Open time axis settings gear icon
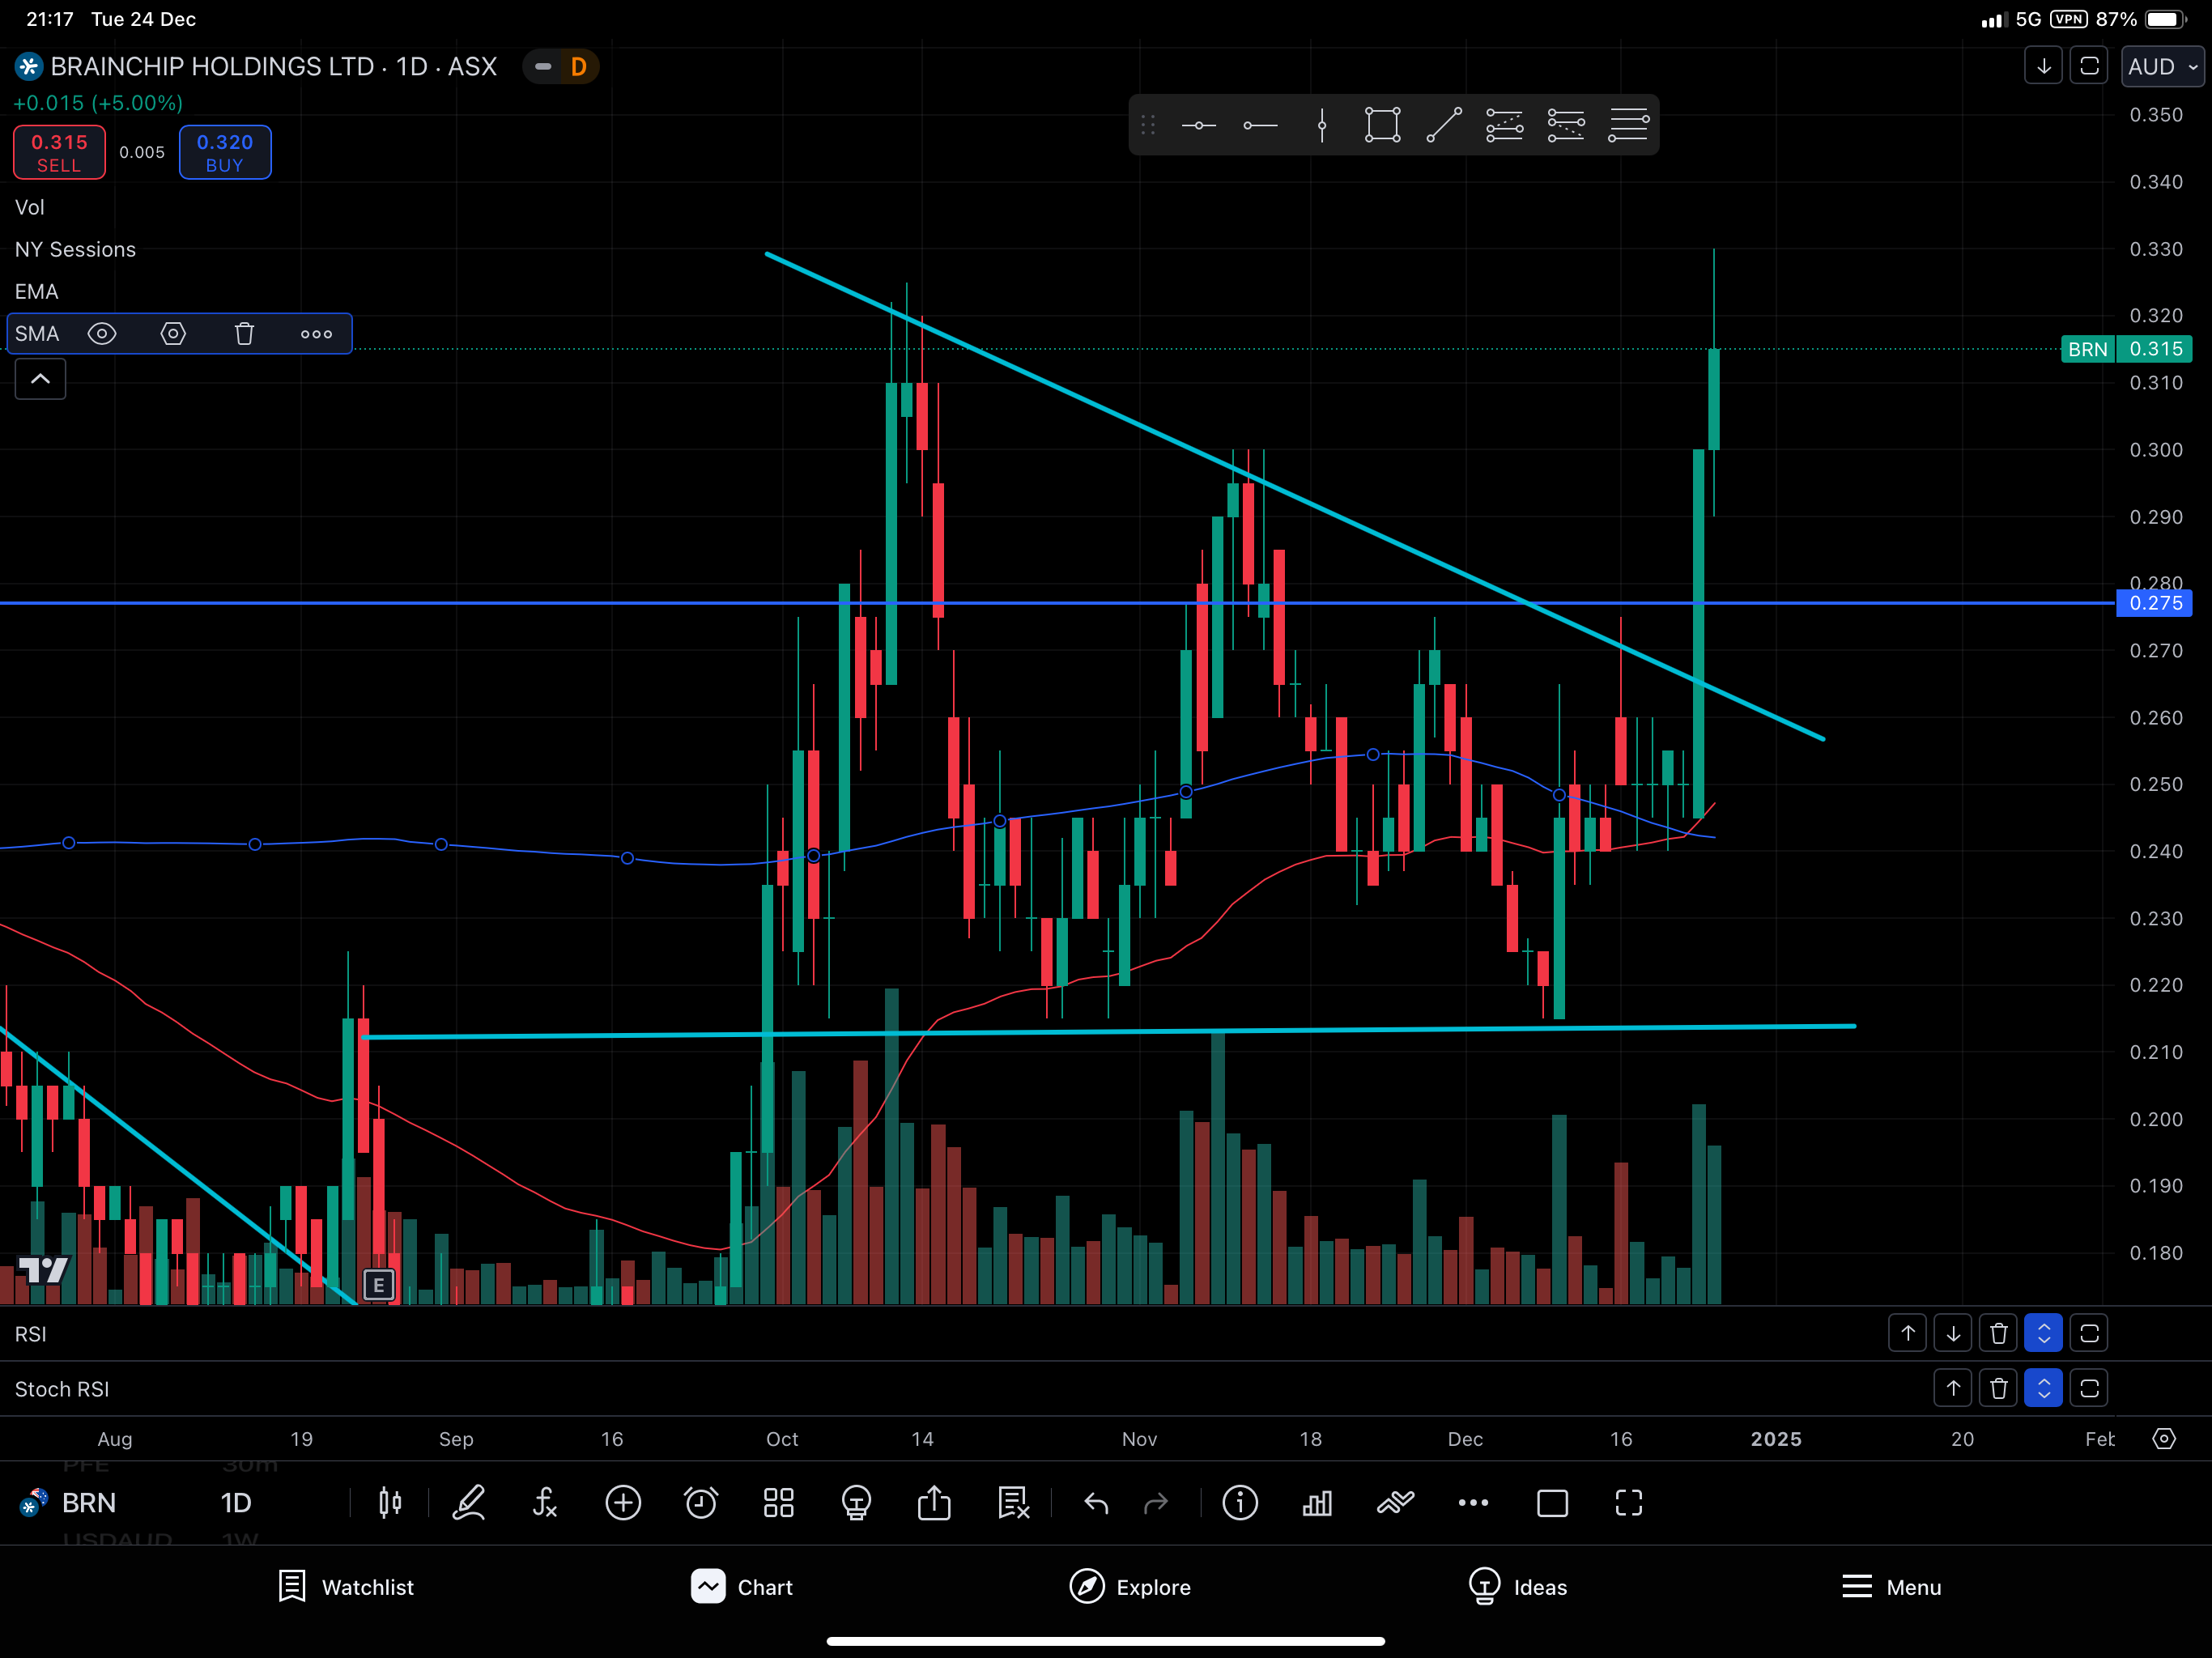 2164,1439
